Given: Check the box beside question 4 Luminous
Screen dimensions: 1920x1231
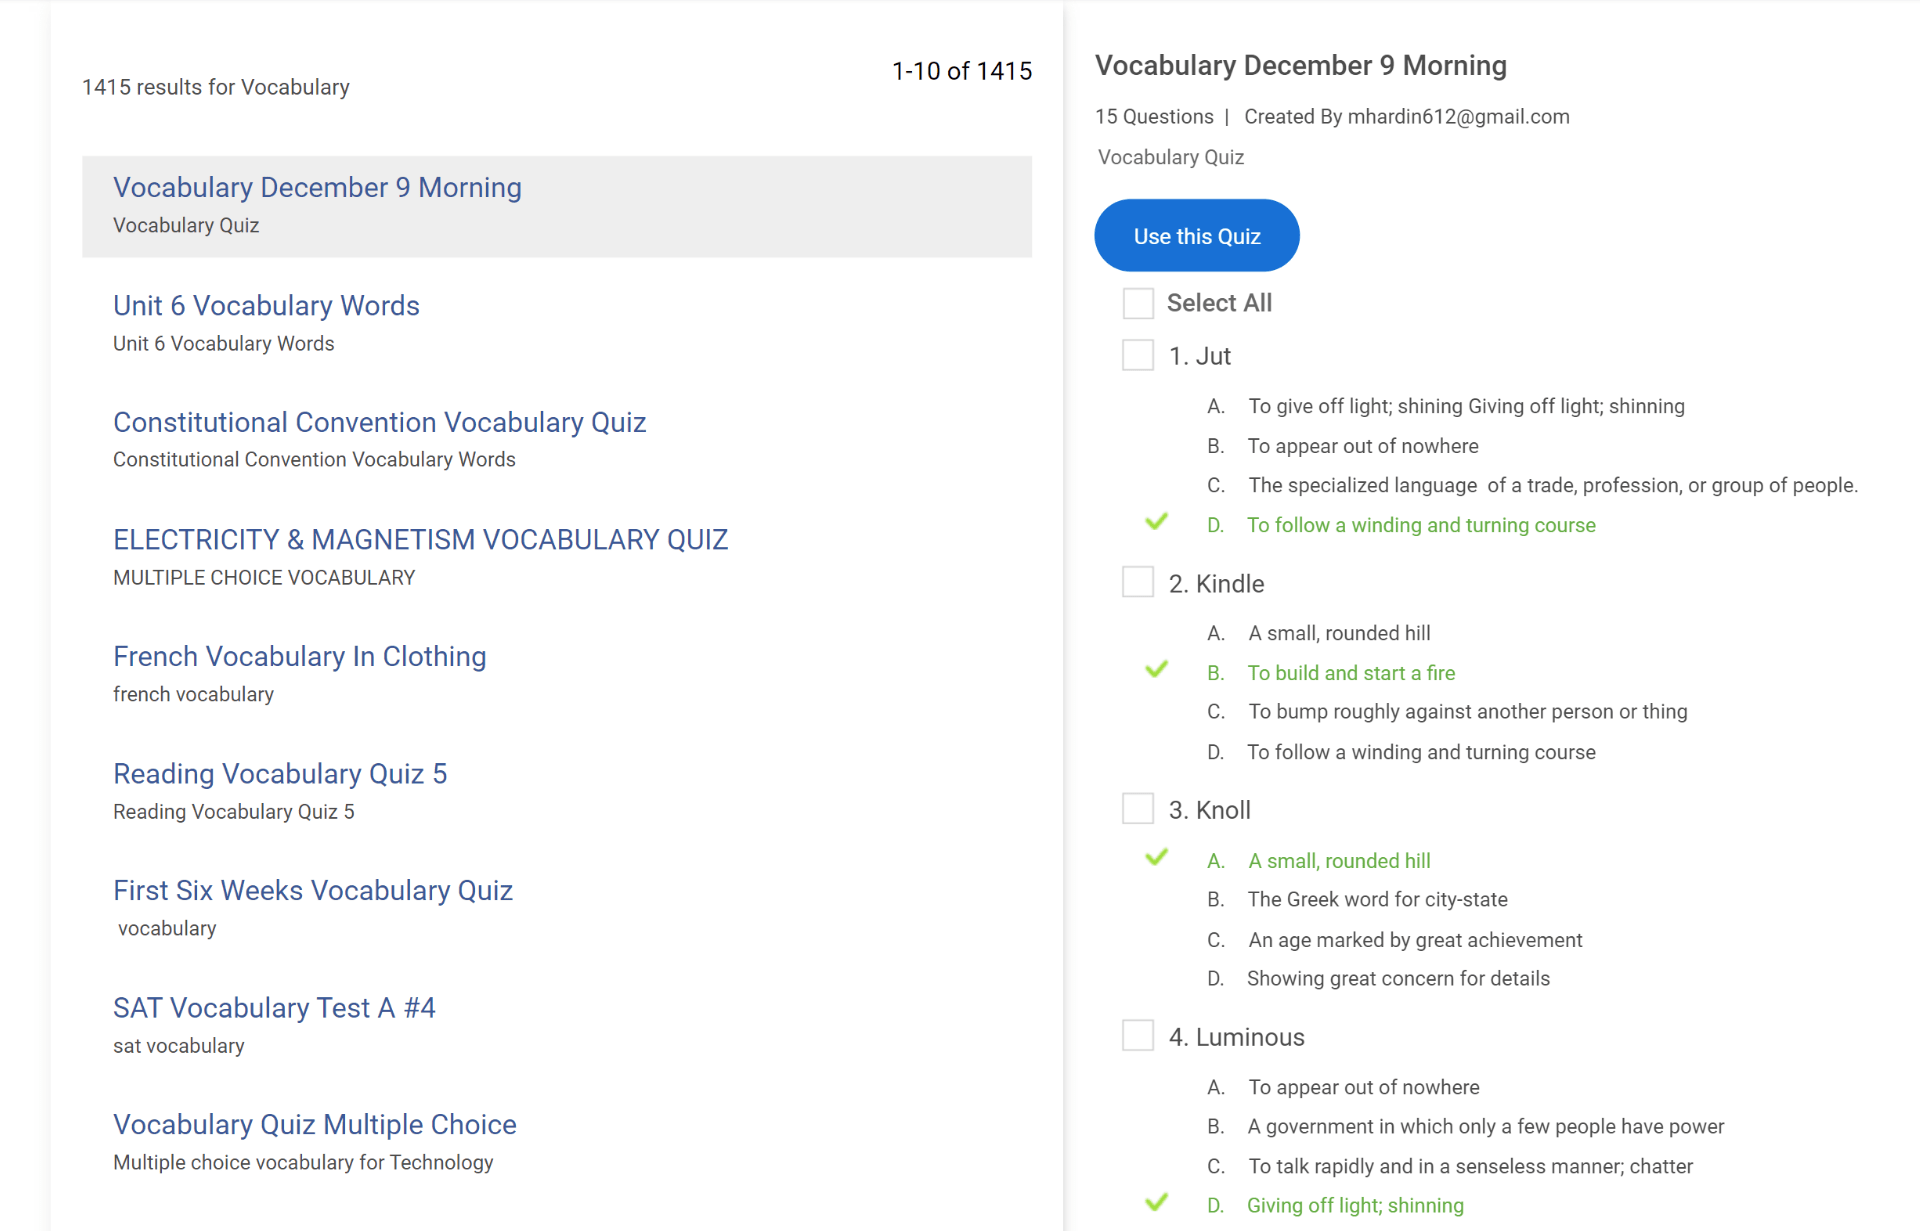Looking at the screenshot, I should pos(1138,1036).
